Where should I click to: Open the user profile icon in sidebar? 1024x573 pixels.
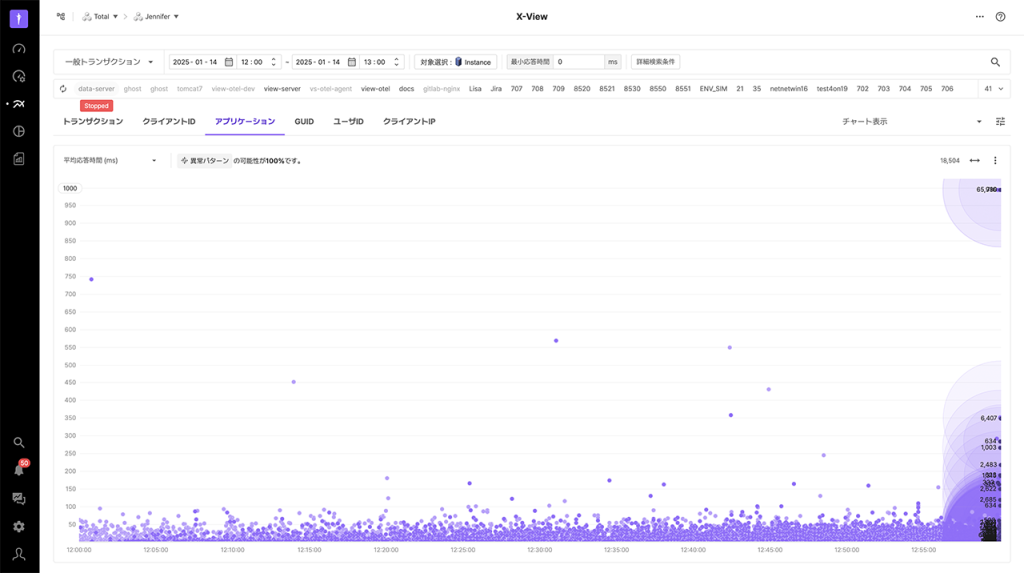pos(18,554)
